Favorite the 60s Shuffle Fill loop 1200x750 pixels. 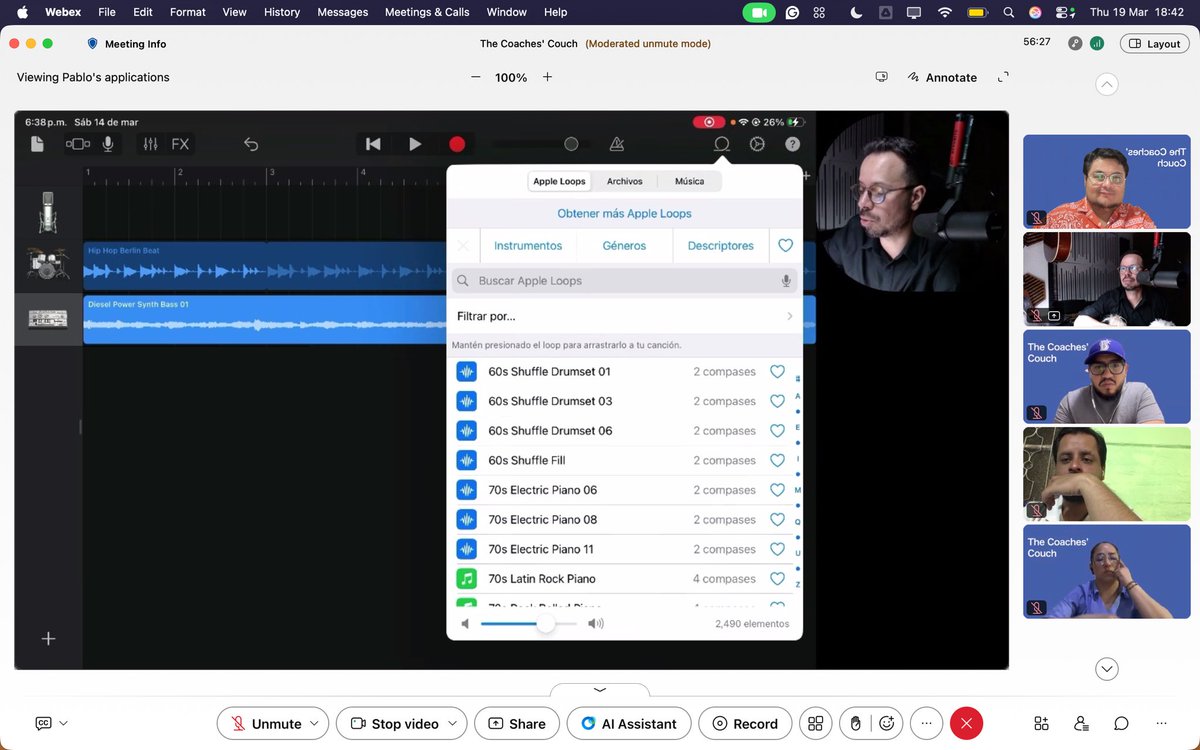point(777,460)
